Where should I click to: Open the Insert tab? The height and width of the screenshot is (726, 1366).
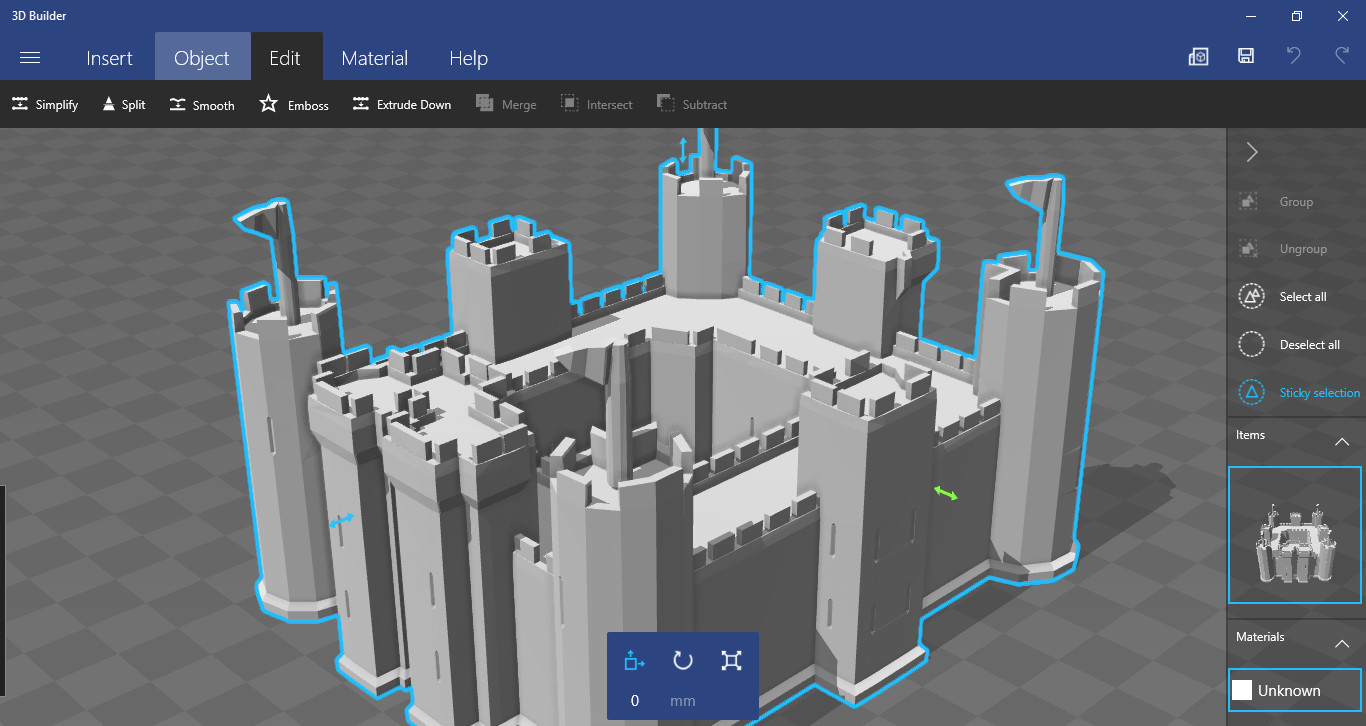click(109, 58)
